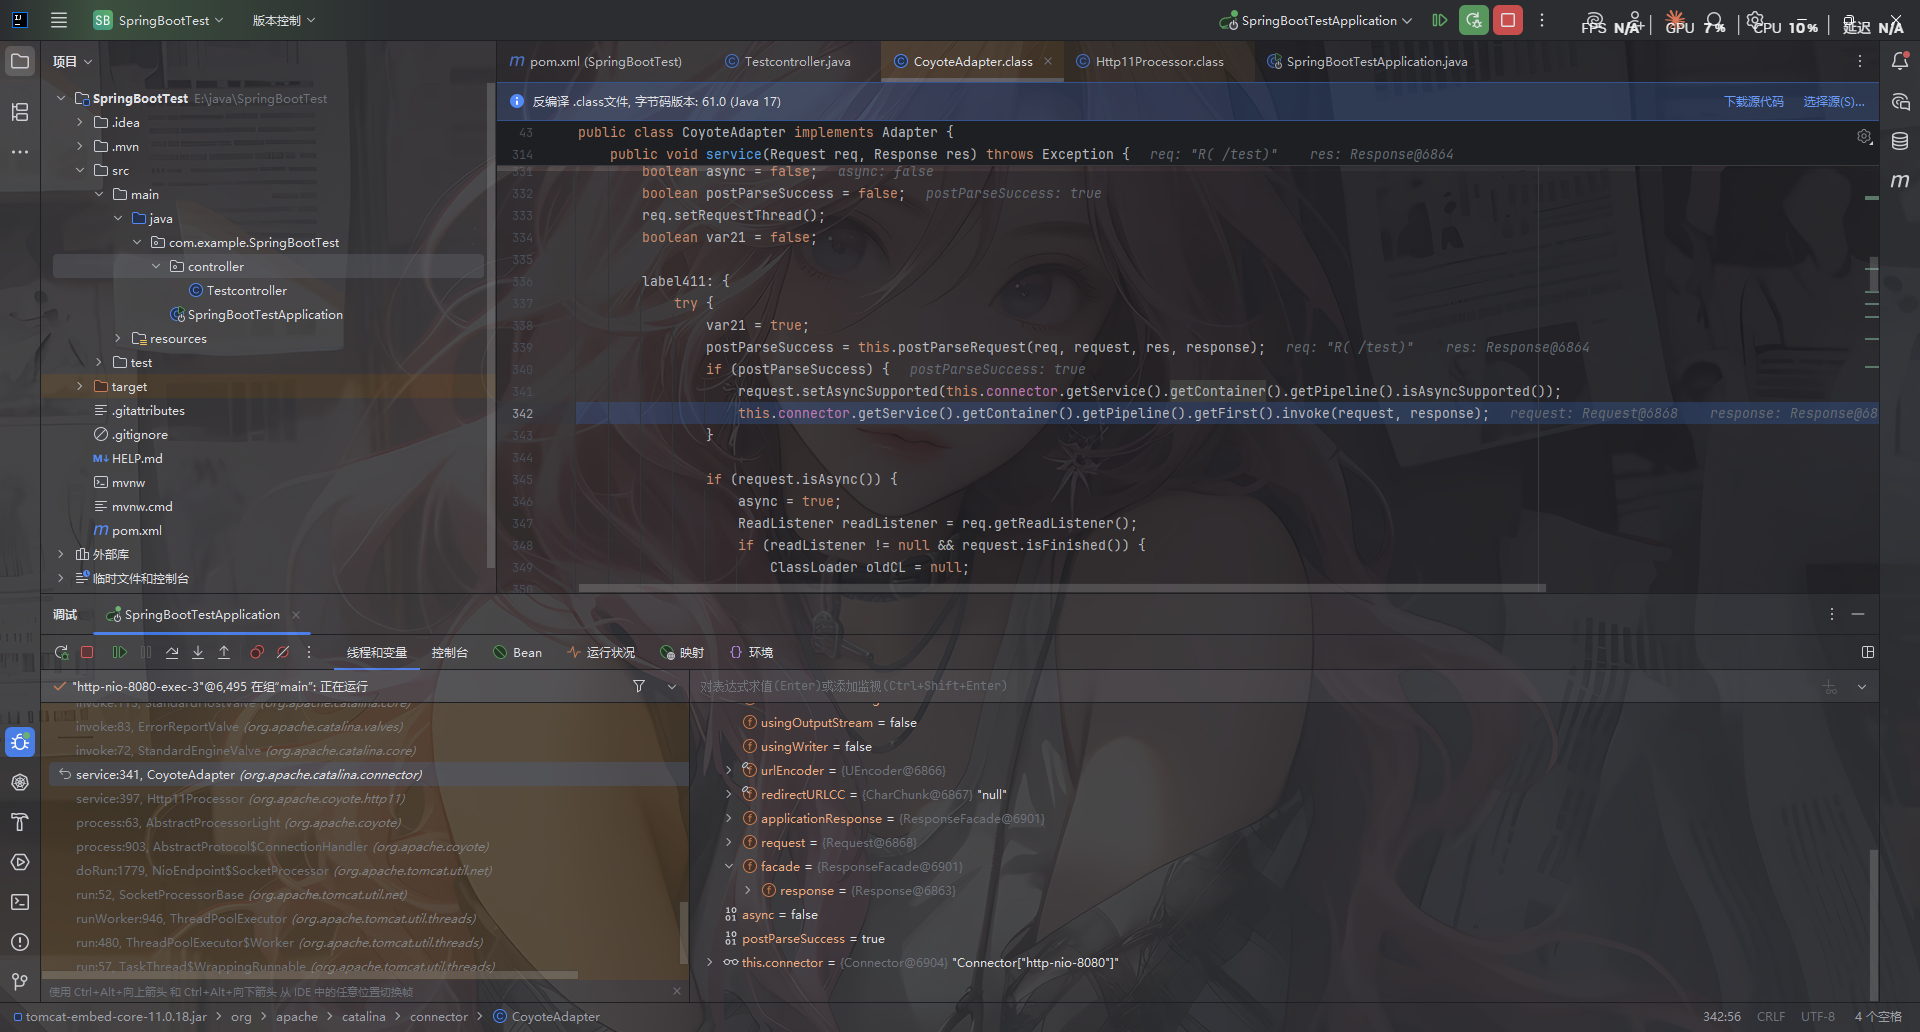
Task: Open the Notifications bell panel
Action: (1900, 61)
